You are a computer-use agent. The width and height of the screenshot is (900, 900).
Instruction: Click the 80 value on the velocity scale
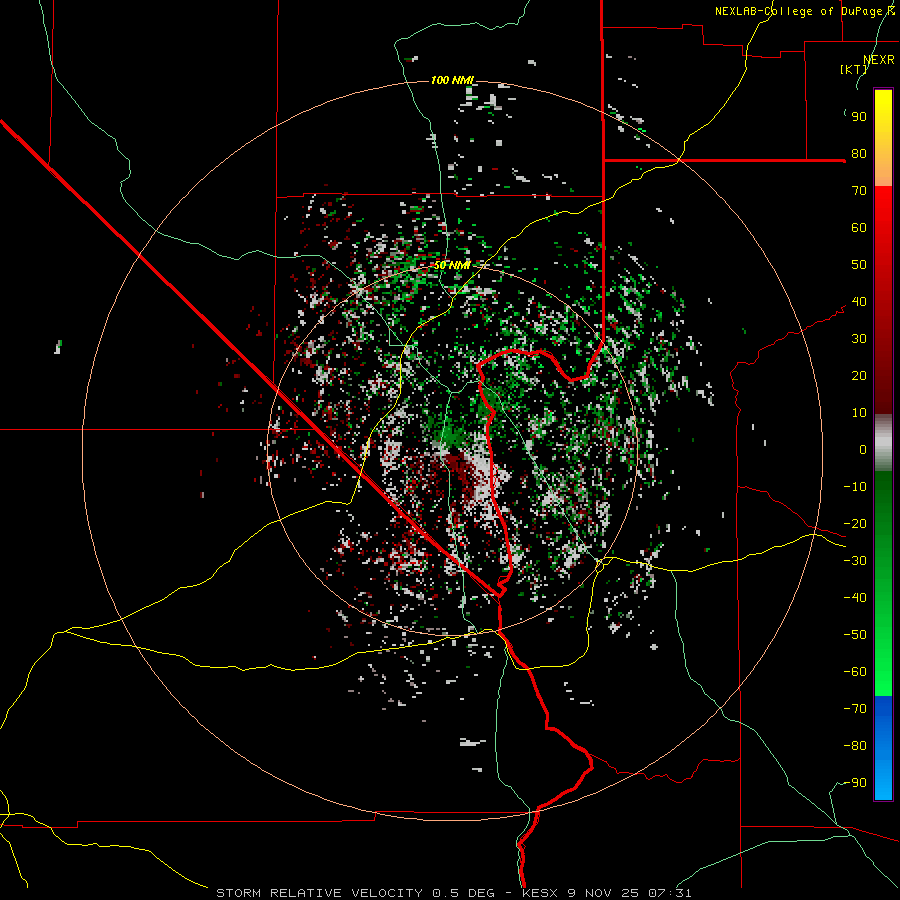(859, 153)
